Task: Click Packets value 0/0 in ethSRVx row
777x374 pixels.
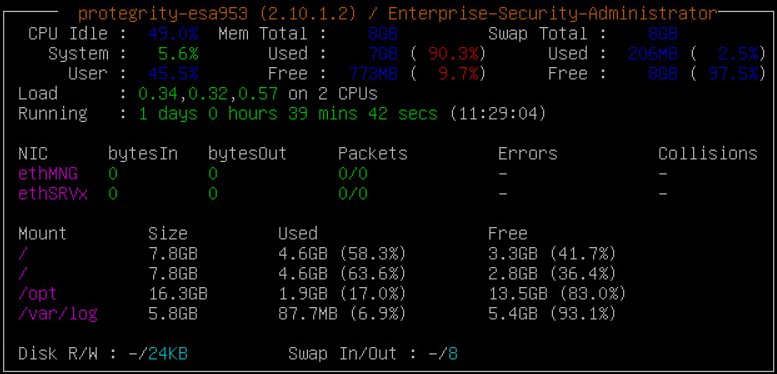Action: 353,193
